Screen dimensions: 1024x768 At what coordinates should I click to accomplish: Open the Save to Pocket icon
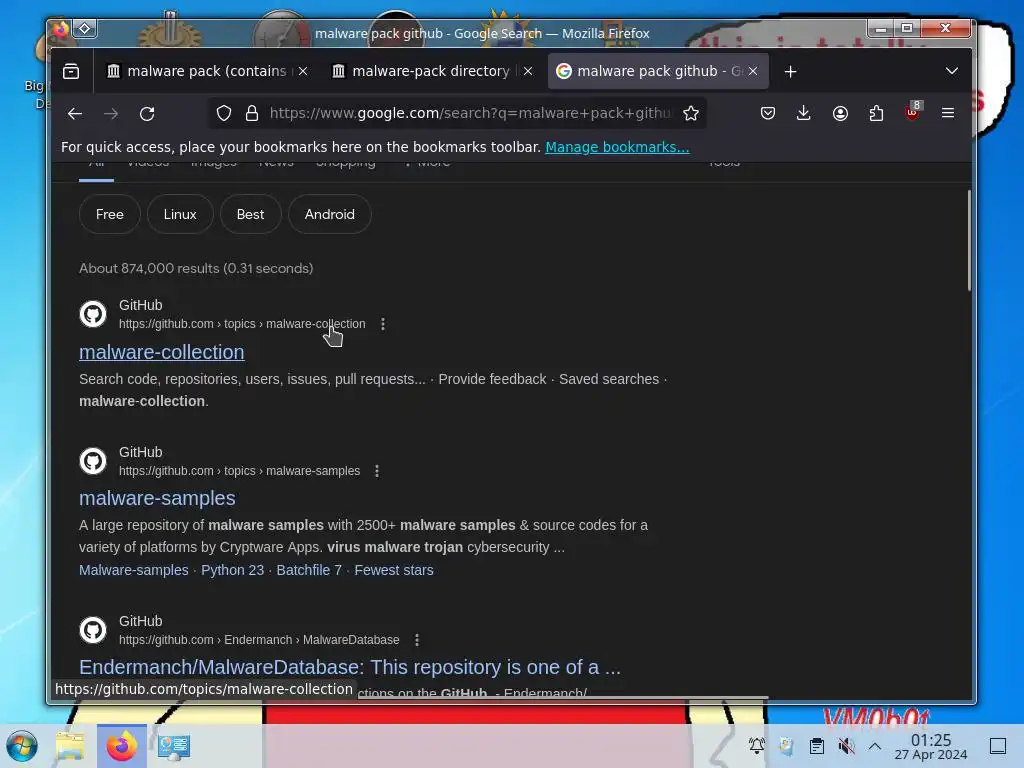[768, 114]
